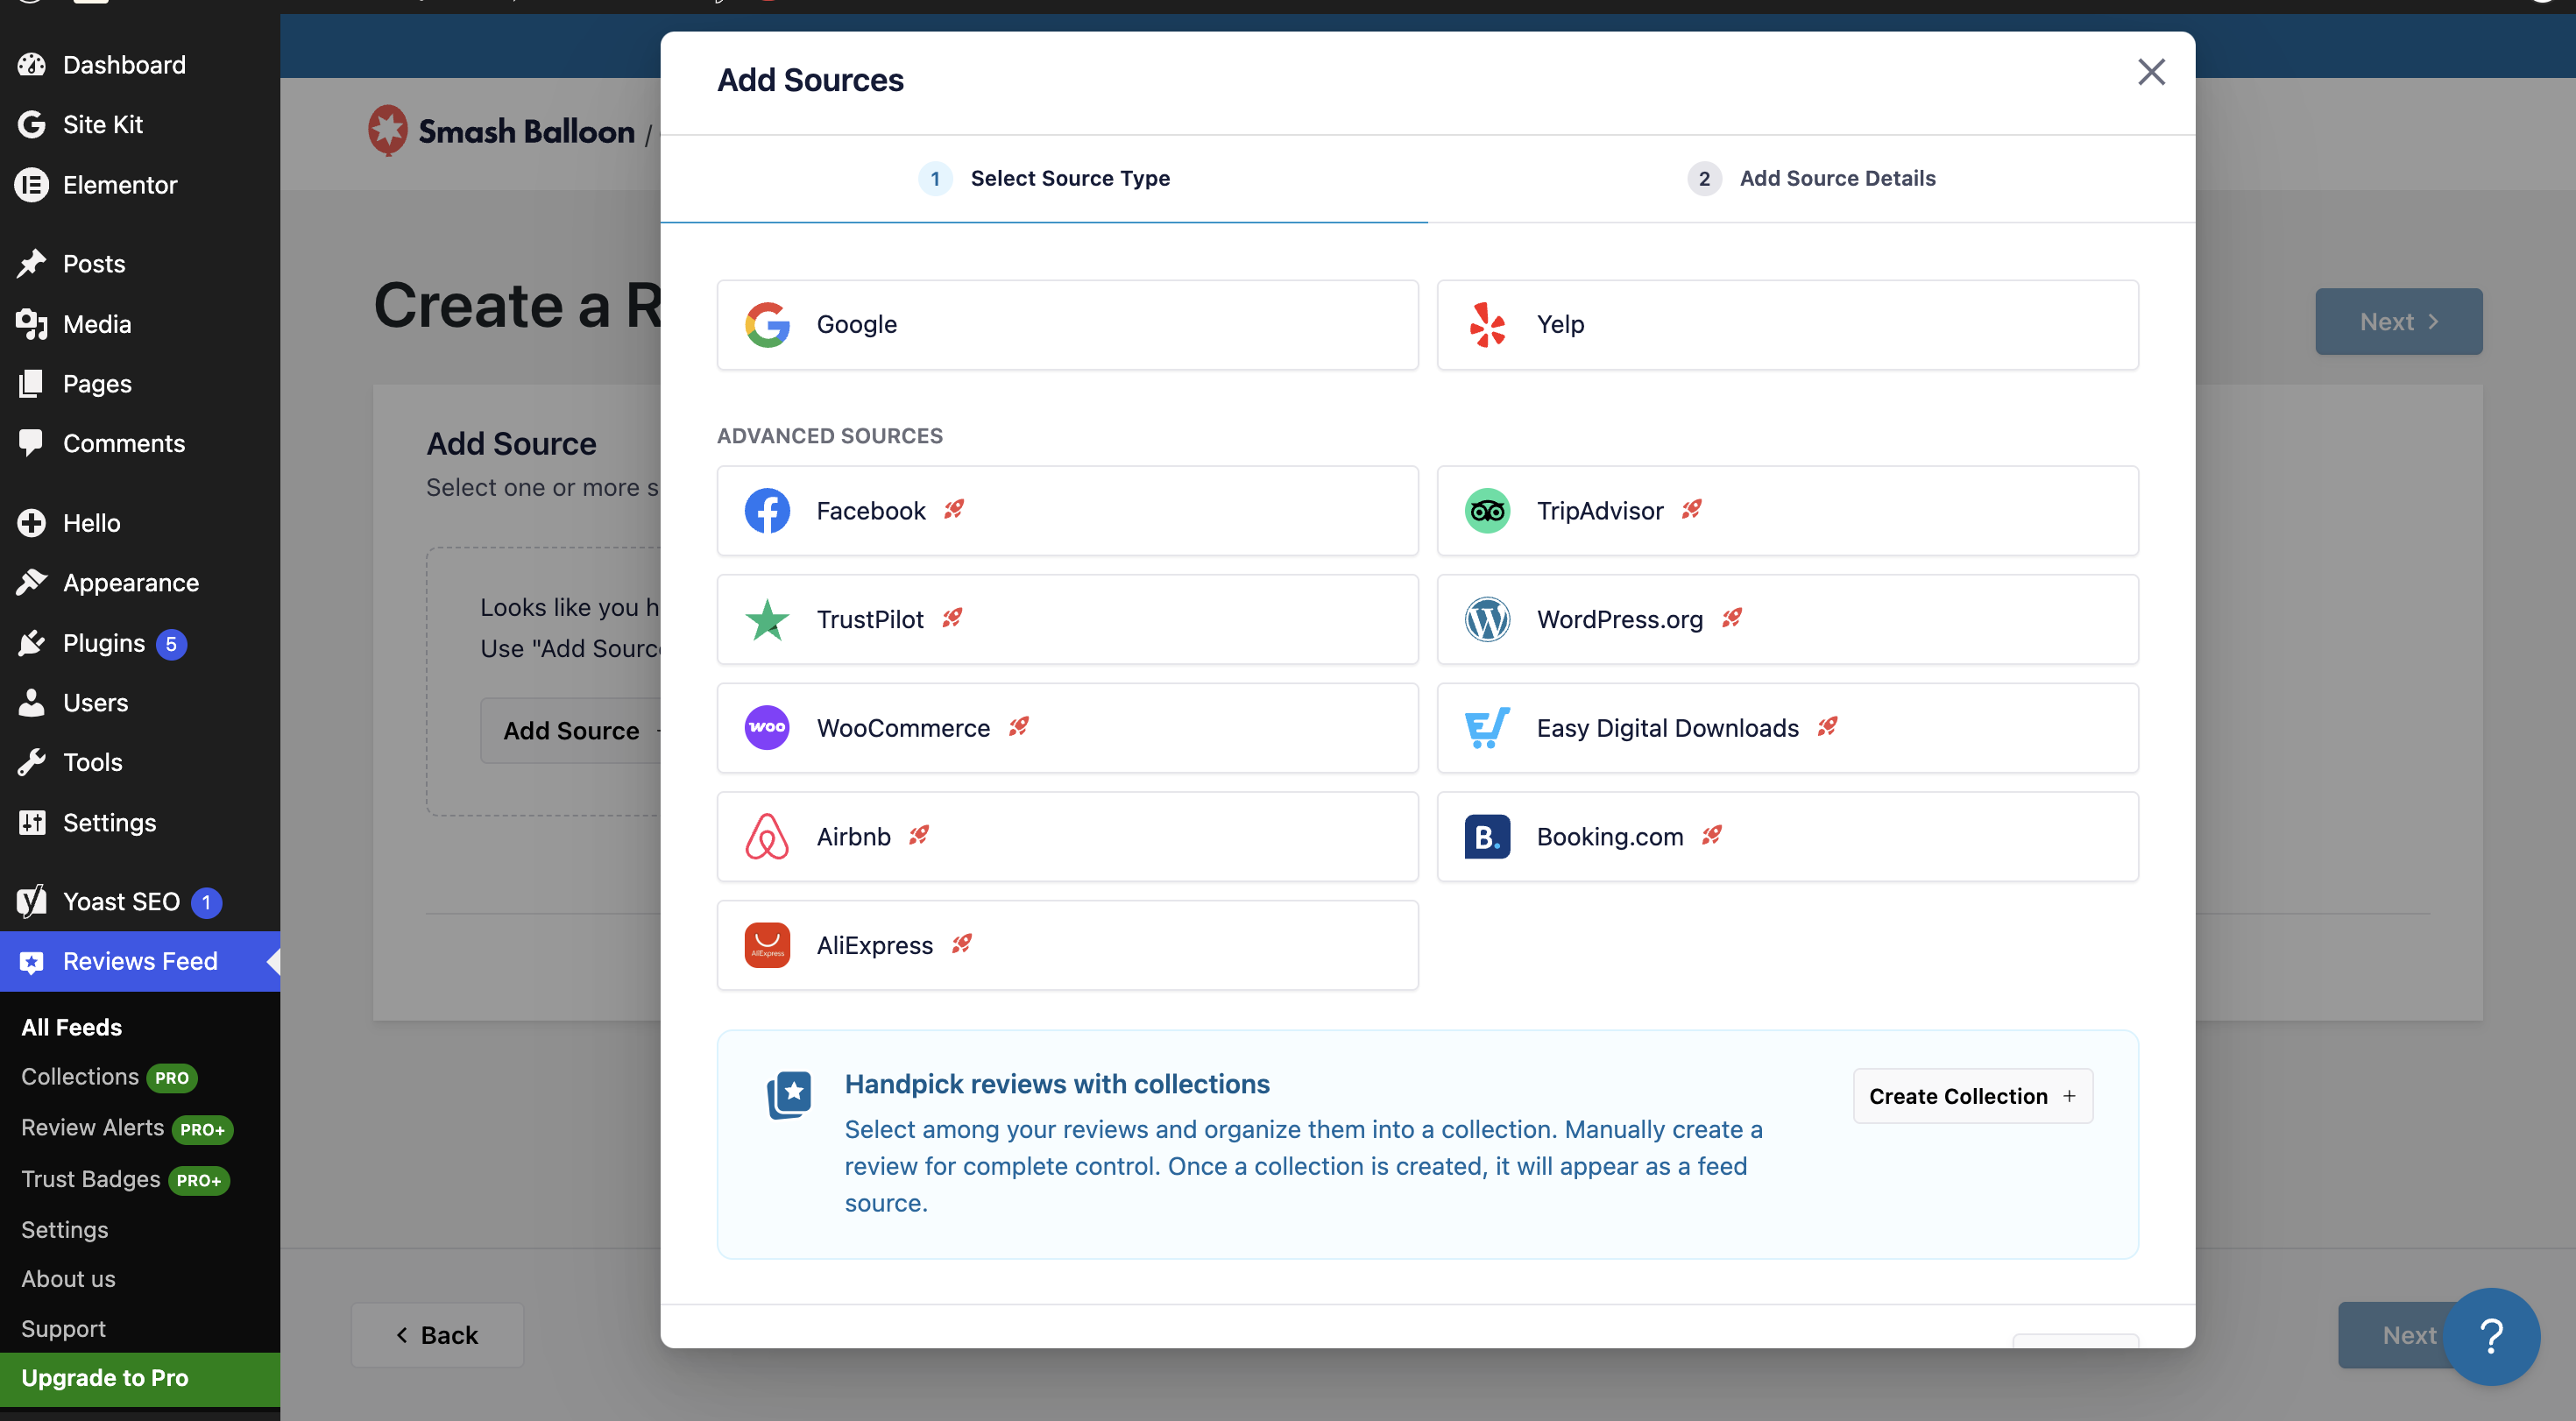Click the WooCommerce purple icon

[x=767, y=728]
